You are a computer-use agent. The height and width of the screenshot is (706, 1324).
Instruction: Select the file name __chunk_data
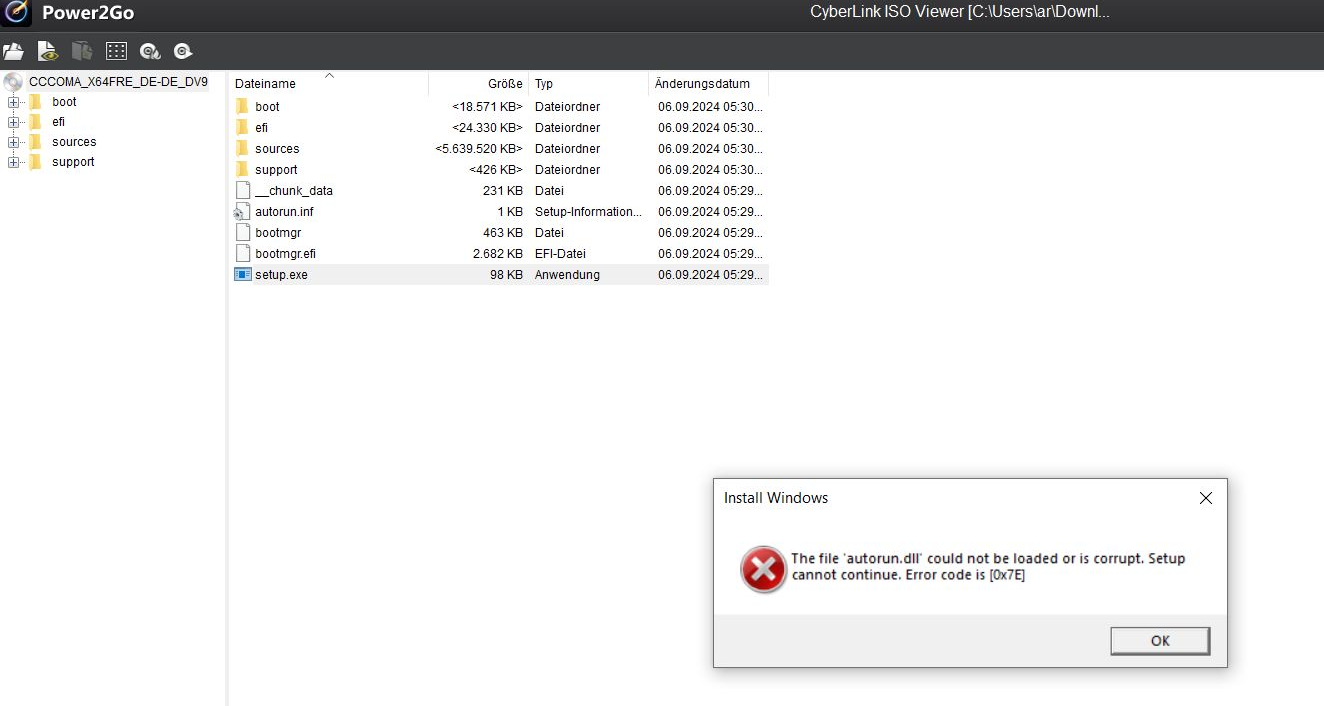pyautogui.click(x=294, y=191)
